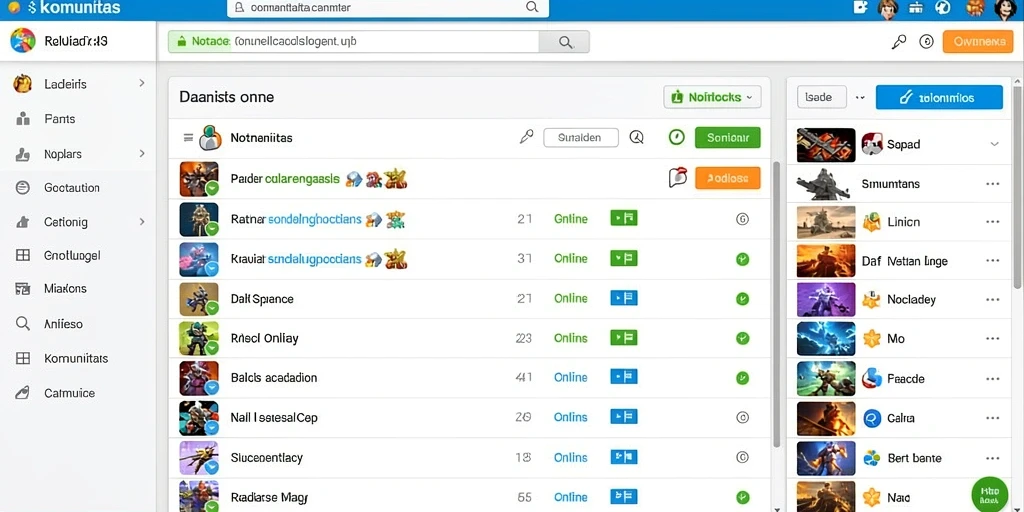1024x512 pixels.
Task: Click the Sunaiden input field
Action: coord(581,137)
